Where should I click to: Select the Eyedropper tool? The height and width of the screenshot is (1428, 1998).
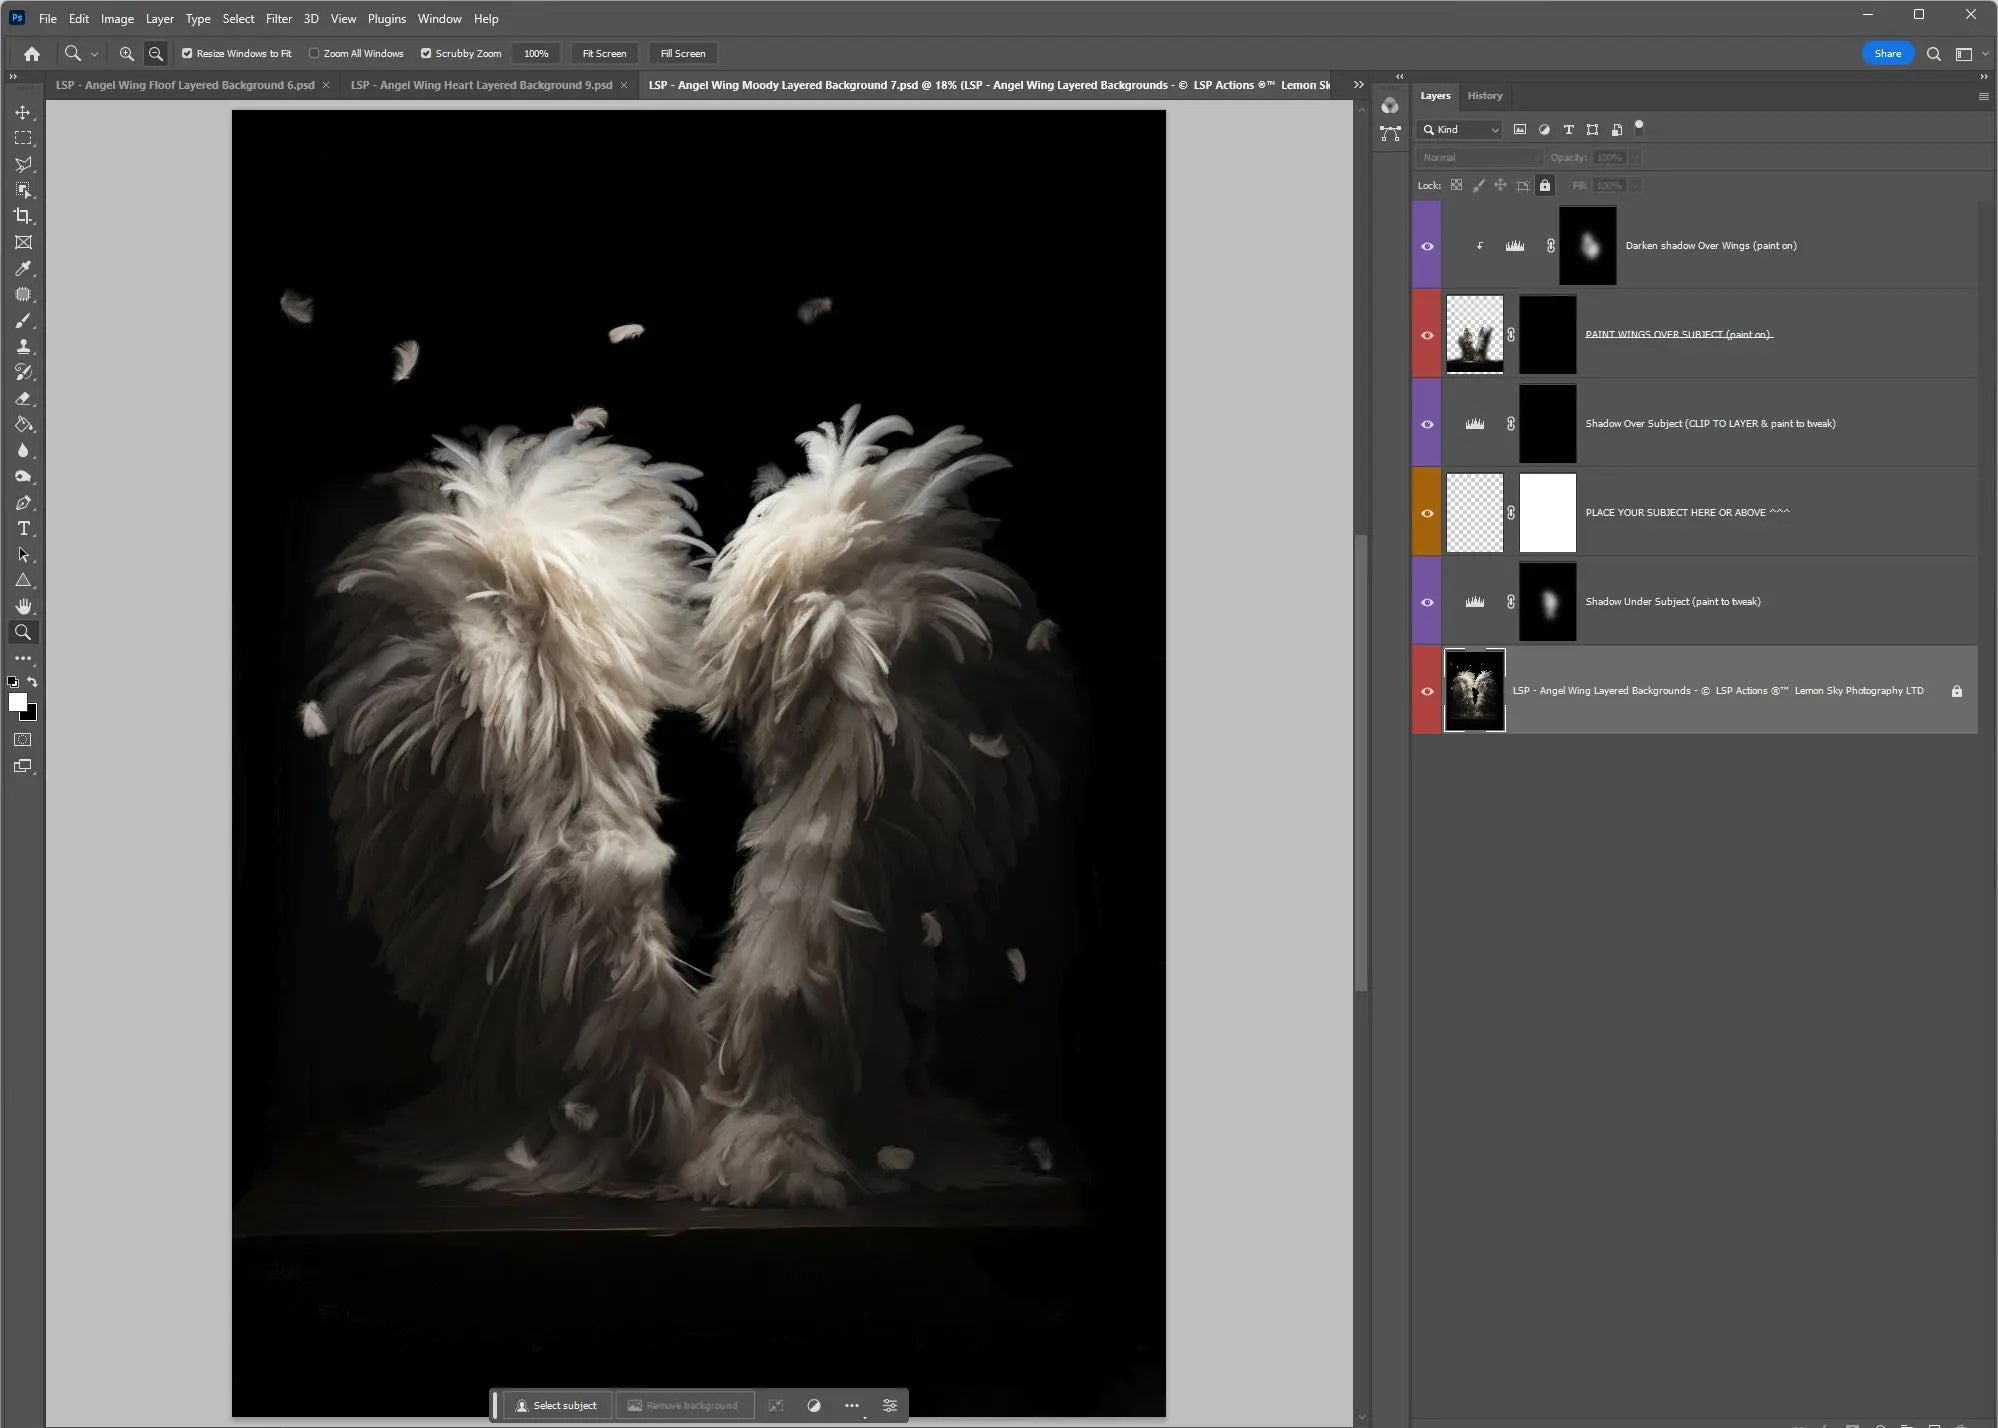tap(24, 268)
